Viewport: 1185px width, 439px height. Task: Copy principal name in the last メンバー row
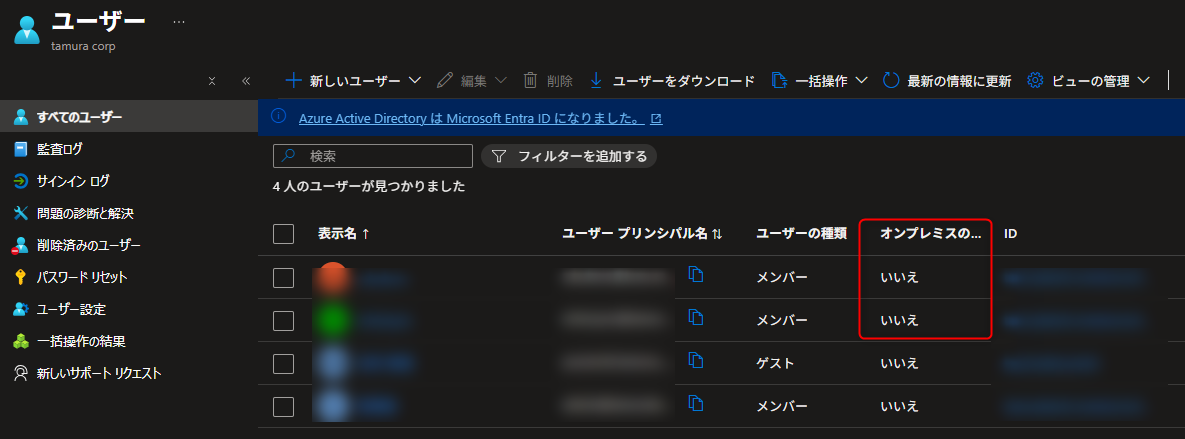(x=696, y=403)
